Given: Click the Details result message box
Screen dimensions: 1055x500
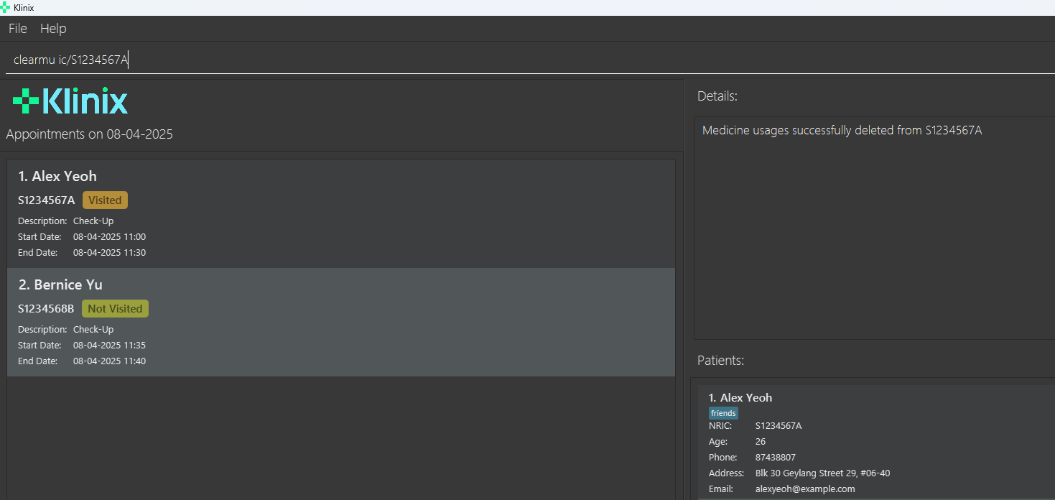Looking at the screenshot, I should point(875,228).
